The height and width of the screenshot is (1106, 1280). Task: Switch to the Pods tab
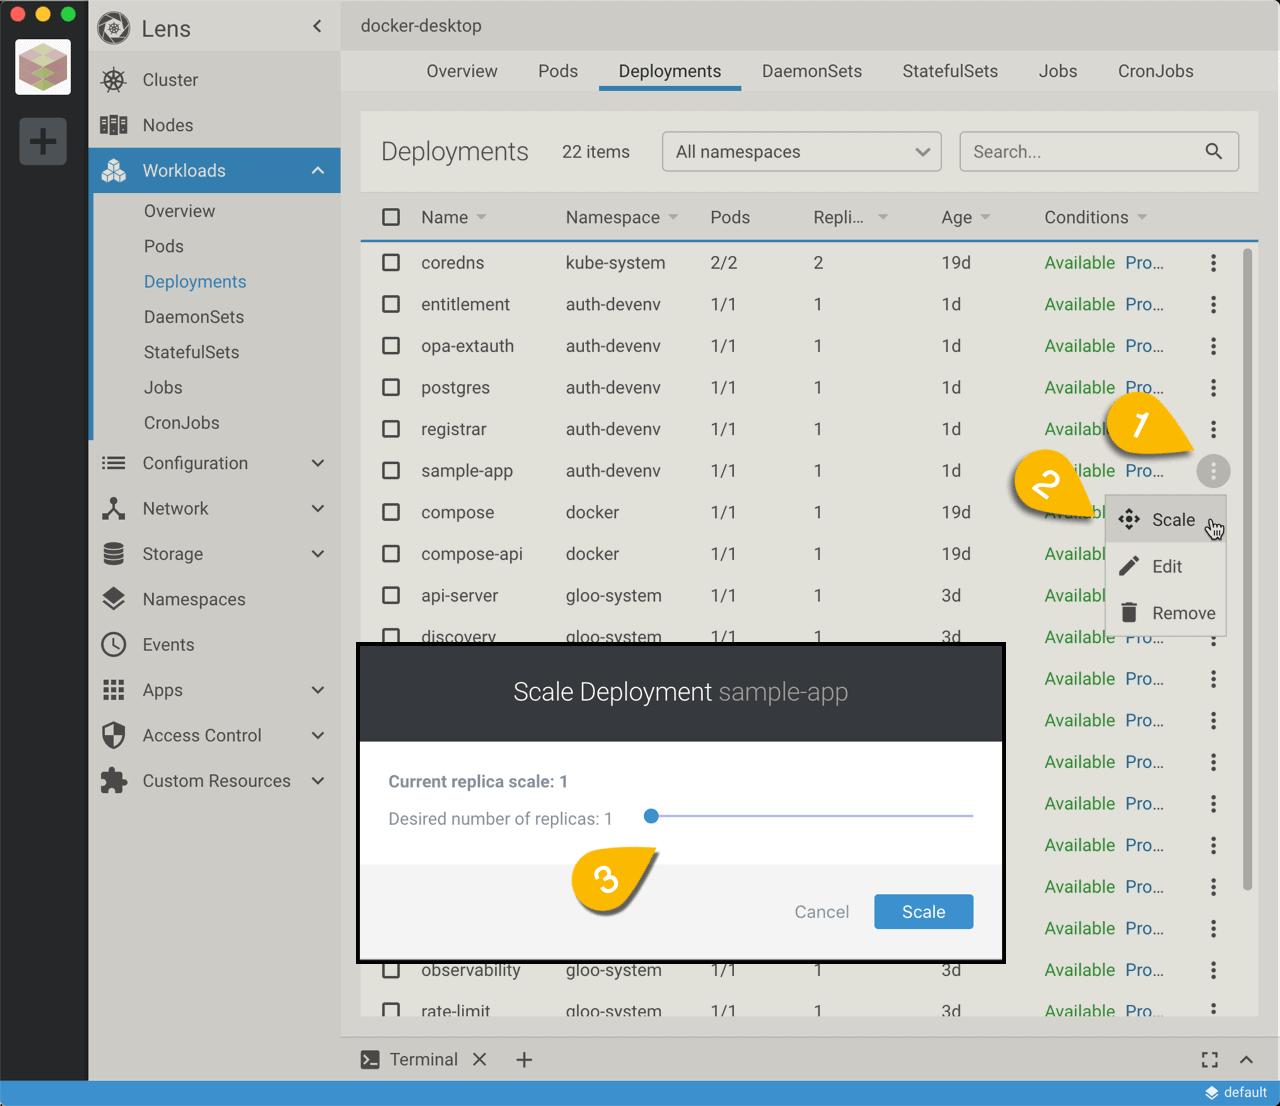coord(558,71)
